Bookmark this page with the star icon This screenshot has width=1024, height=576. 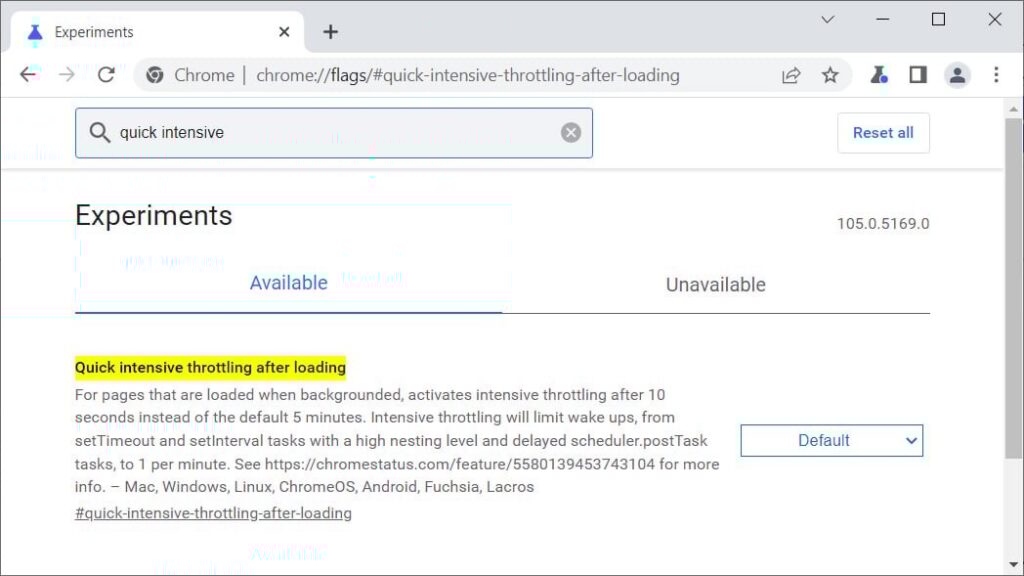(x=830, y=74)
